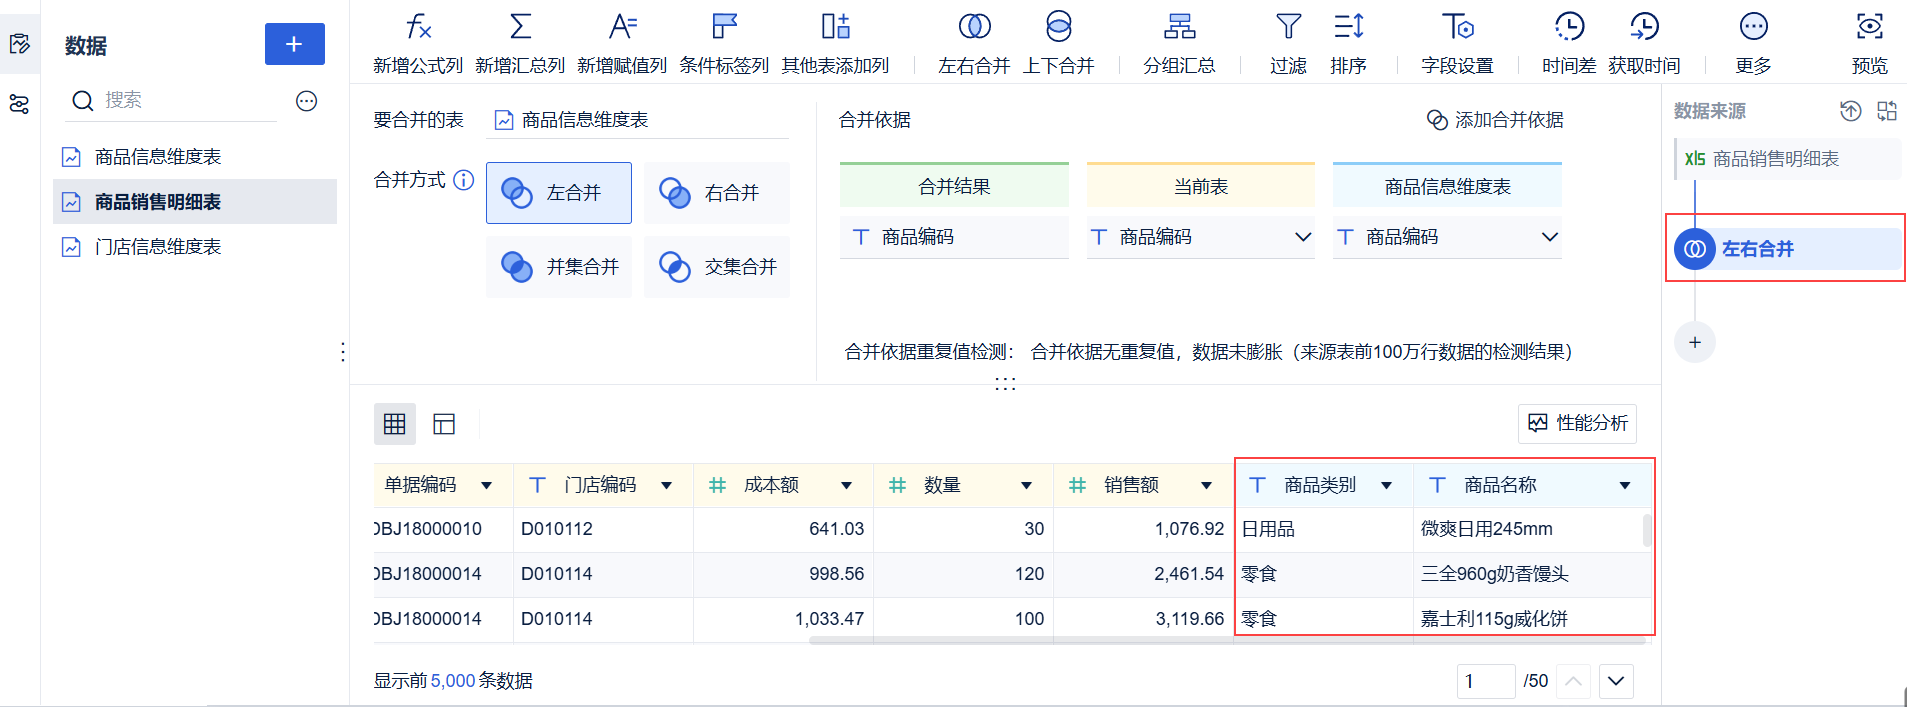
Task: Select the 右合并 merge mode
Action: 716,193
